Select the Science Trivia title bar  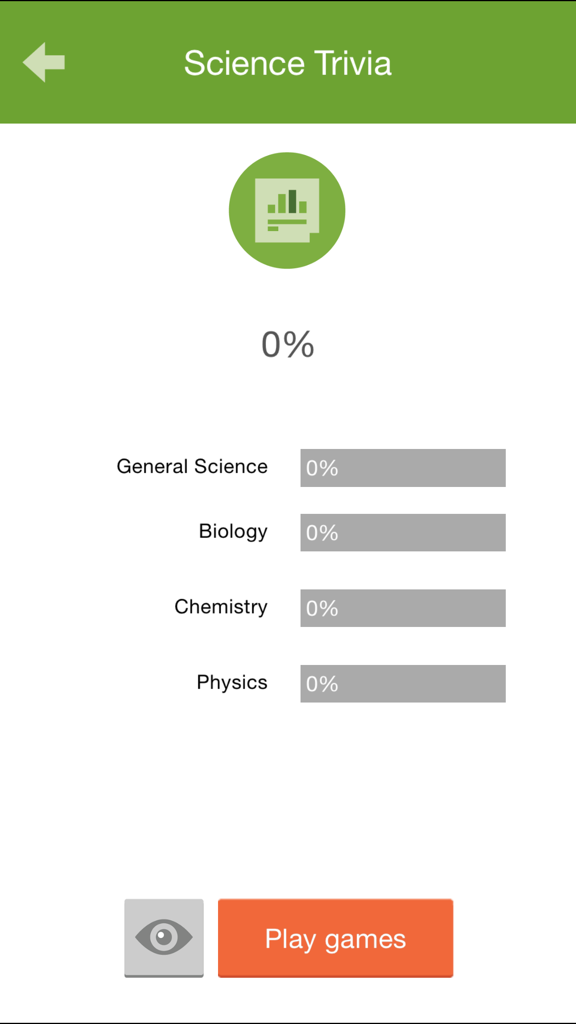coord(287,62)
